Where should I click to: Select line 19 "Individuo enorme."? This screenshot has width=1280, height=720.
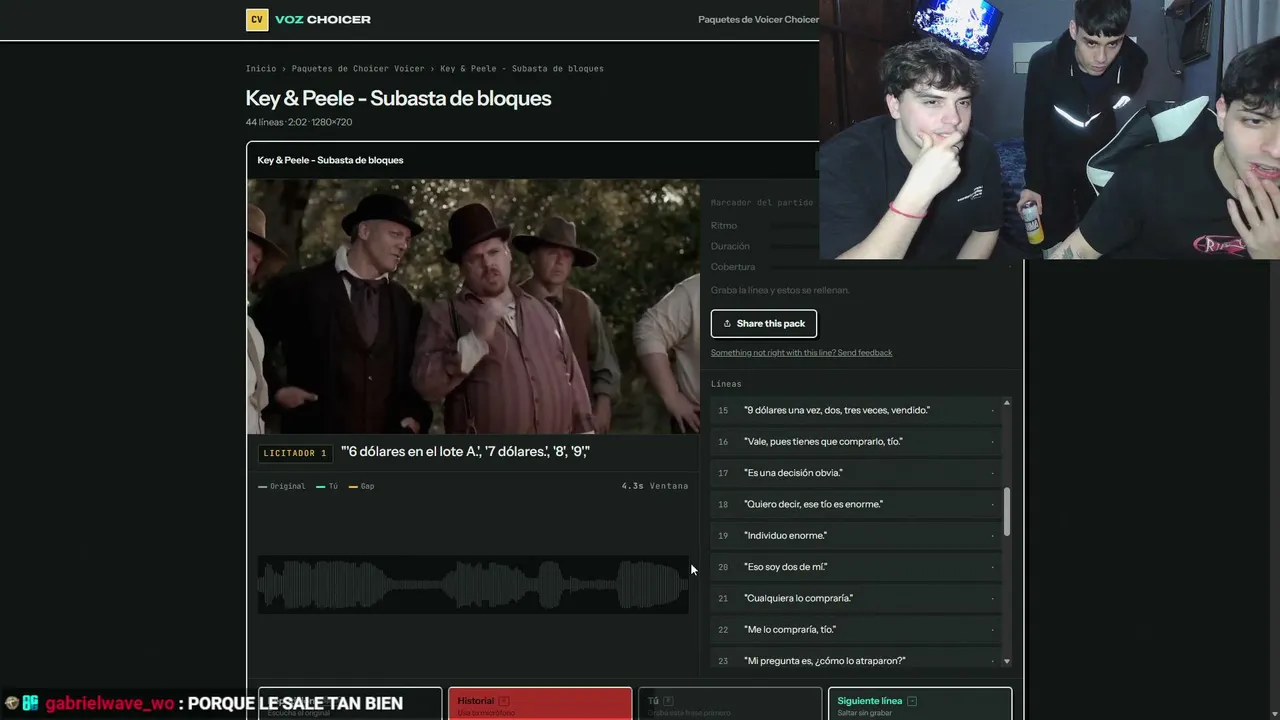(856, 536)
